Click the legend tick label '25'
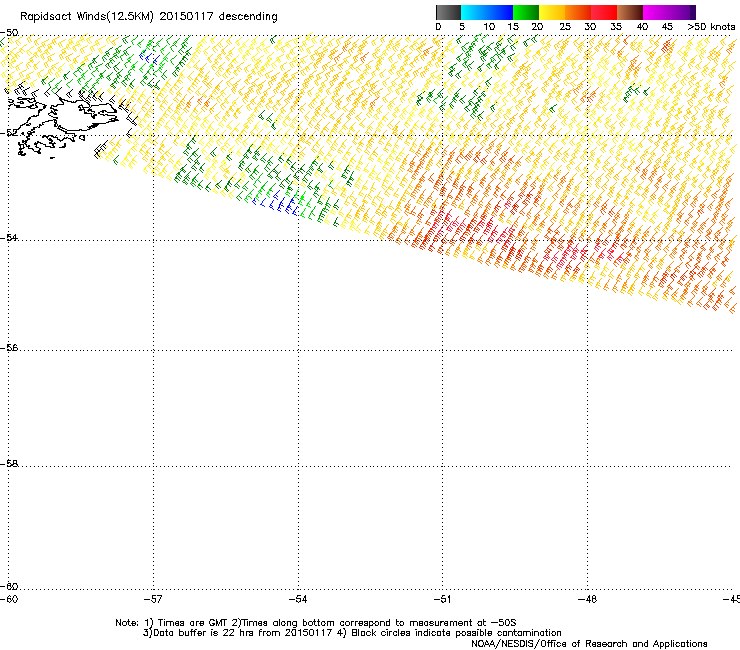The height and width of the screenshot is (650, 740). coord(565,27)
